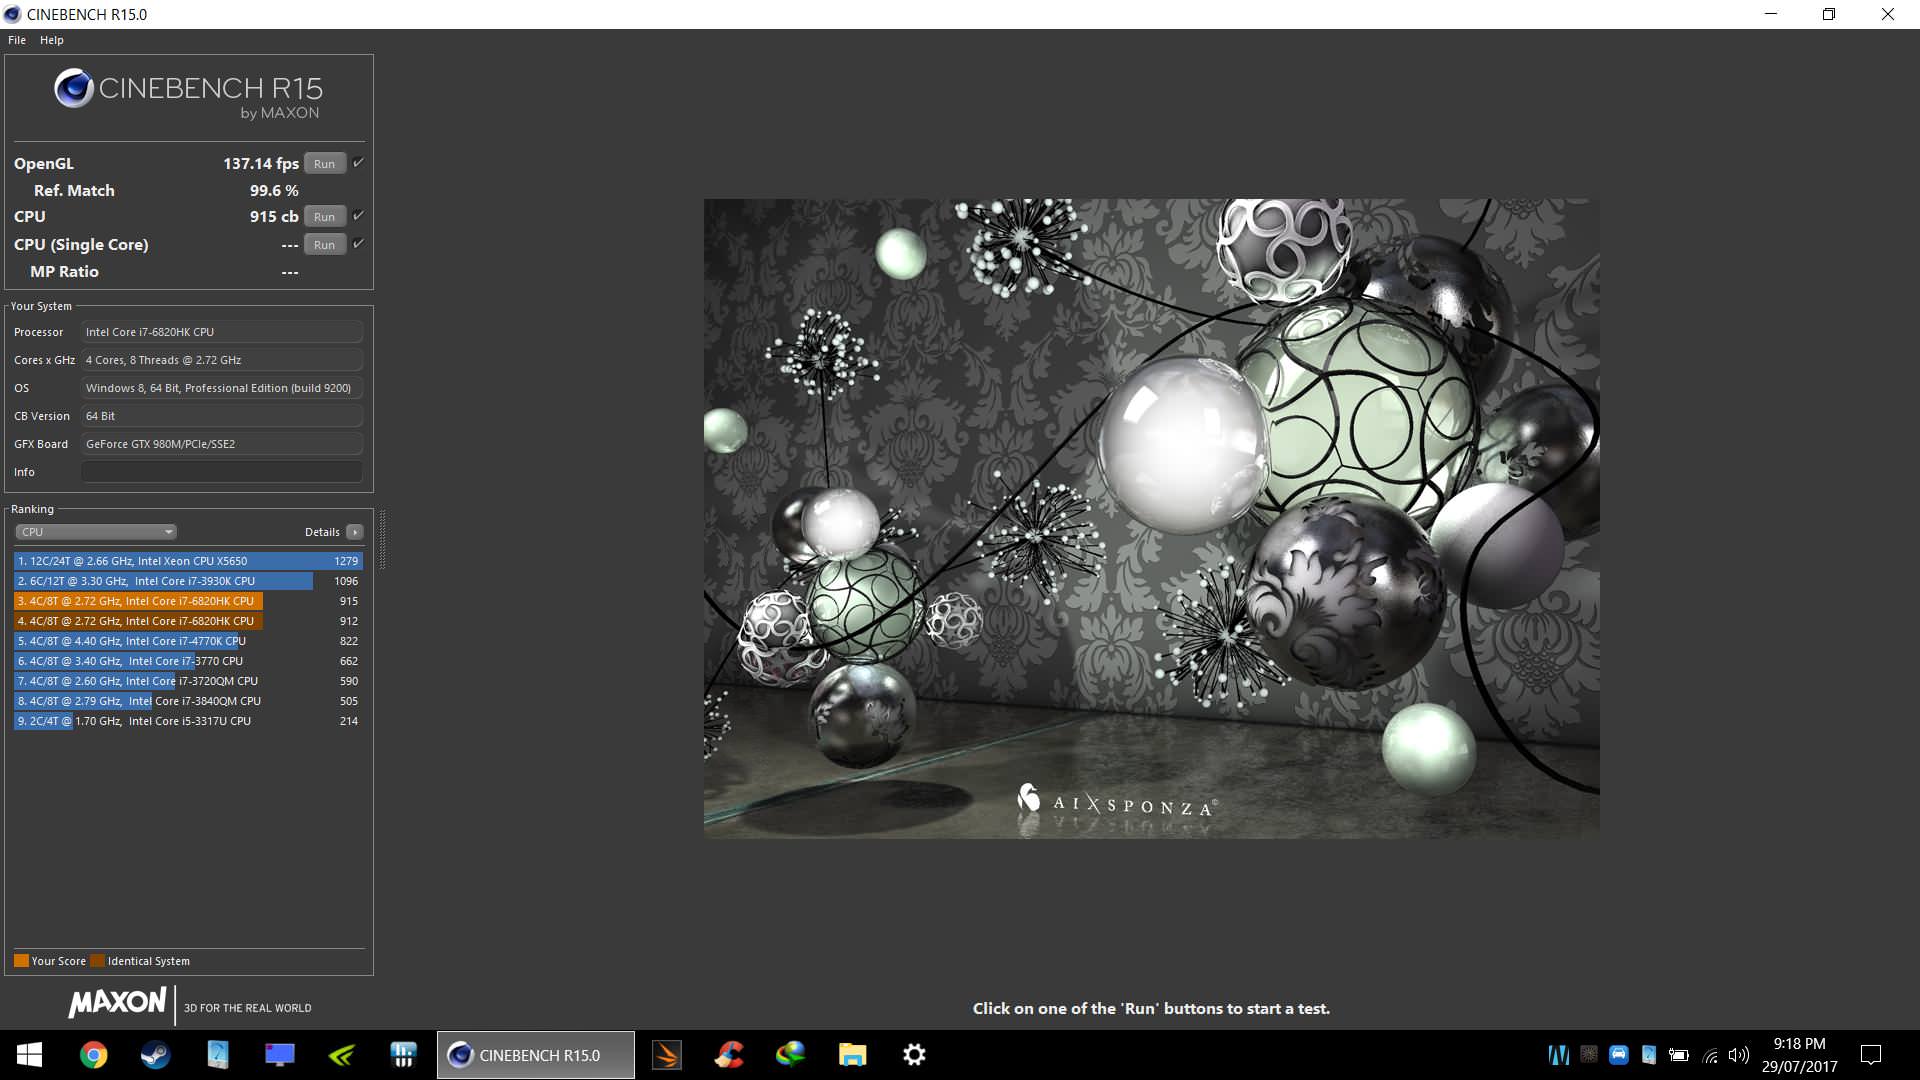Click the rendered spheres scene image
This screenshot has height=1080, width=1920.
(x=1151, y=518)
